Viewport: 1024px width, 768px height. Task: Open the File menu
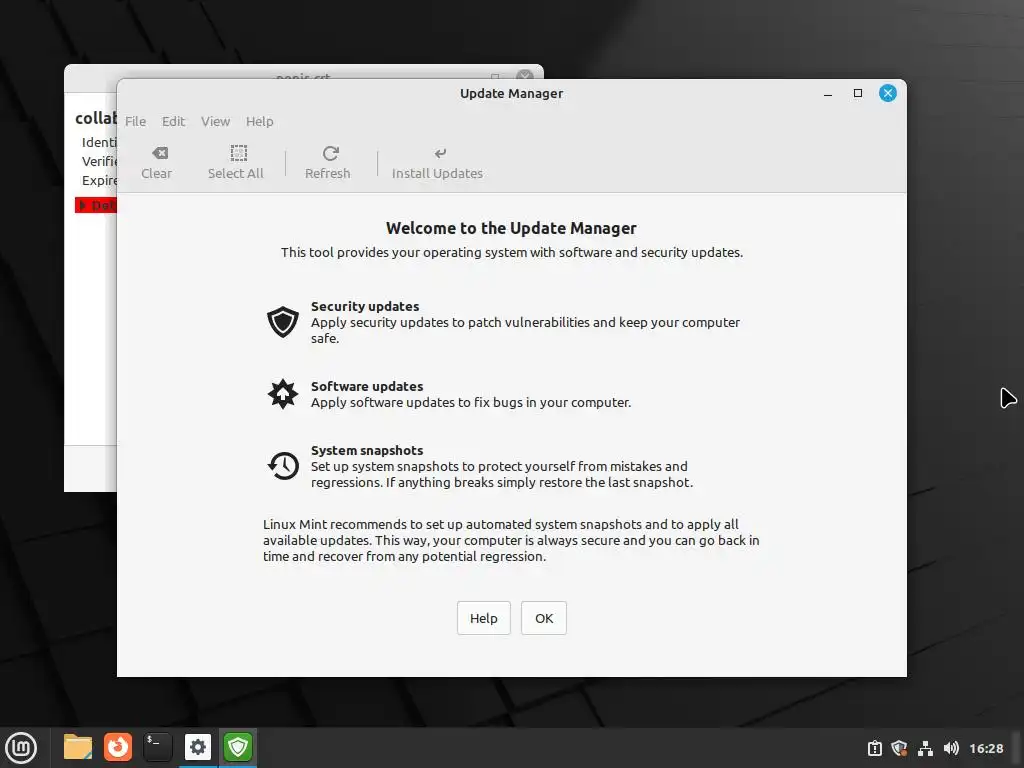(x=135, y=121)
